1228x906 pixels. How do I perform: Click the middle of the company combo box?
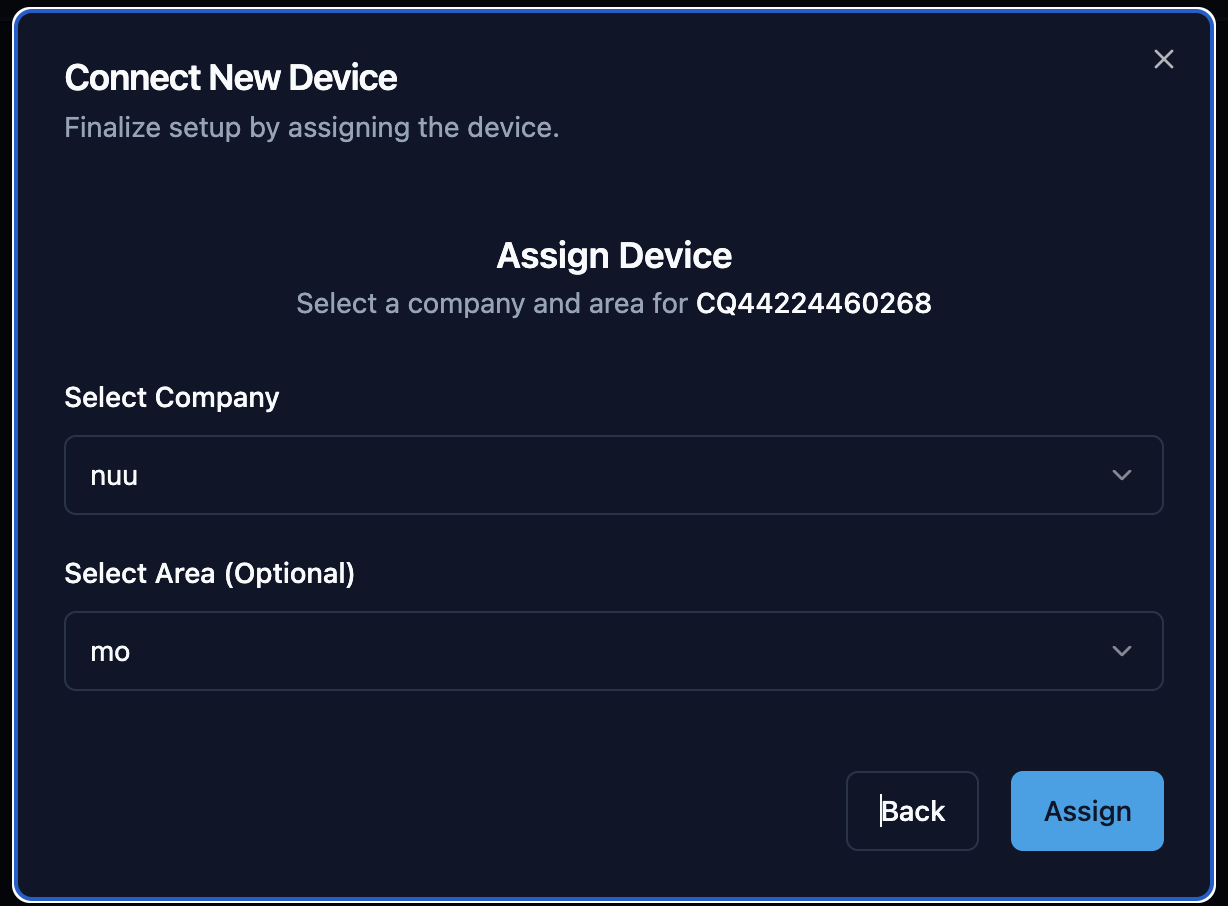coord(613,475)
